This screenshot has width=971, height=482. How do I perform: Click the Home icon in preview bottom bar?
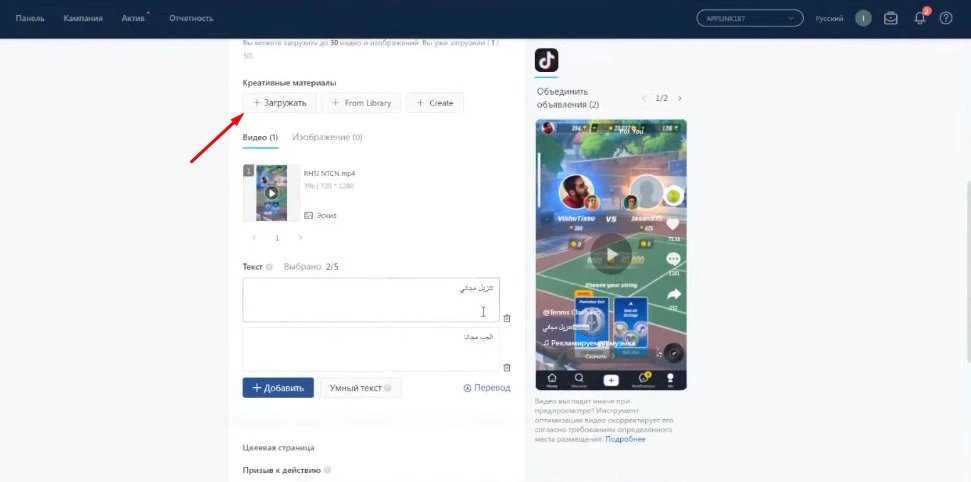coord(552,380)
